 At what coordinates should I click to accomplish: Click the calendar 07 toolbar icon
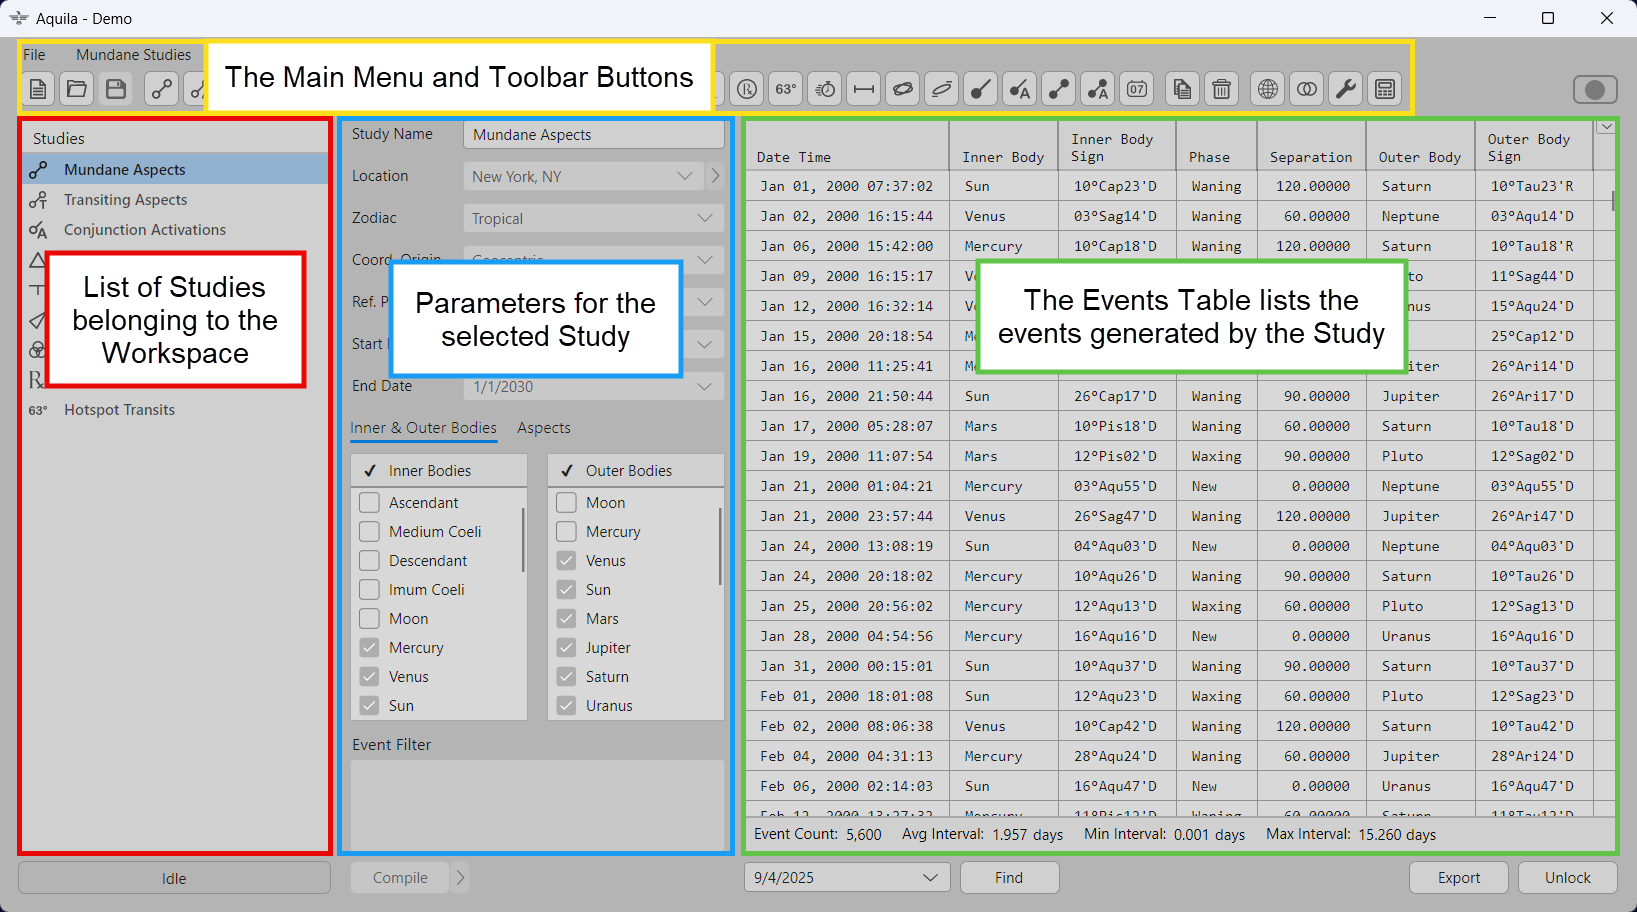coord(1137,89)
